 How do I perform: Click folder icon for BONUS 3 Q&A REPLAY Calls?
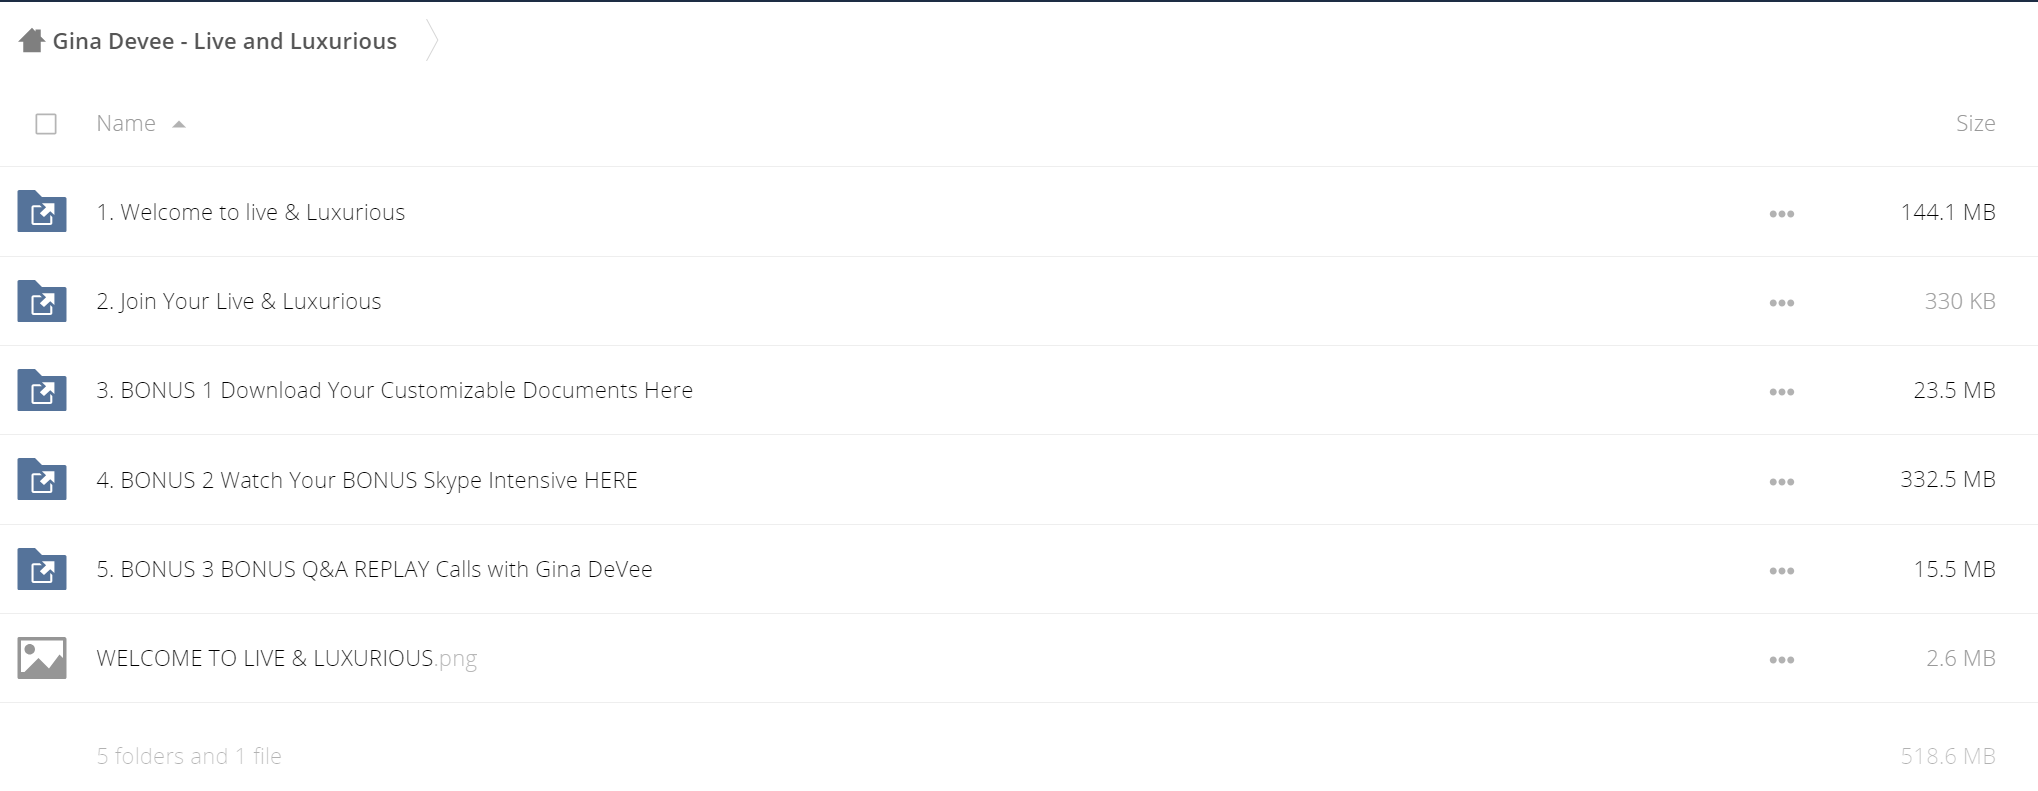pyautogui.click(x=42, y=569)
